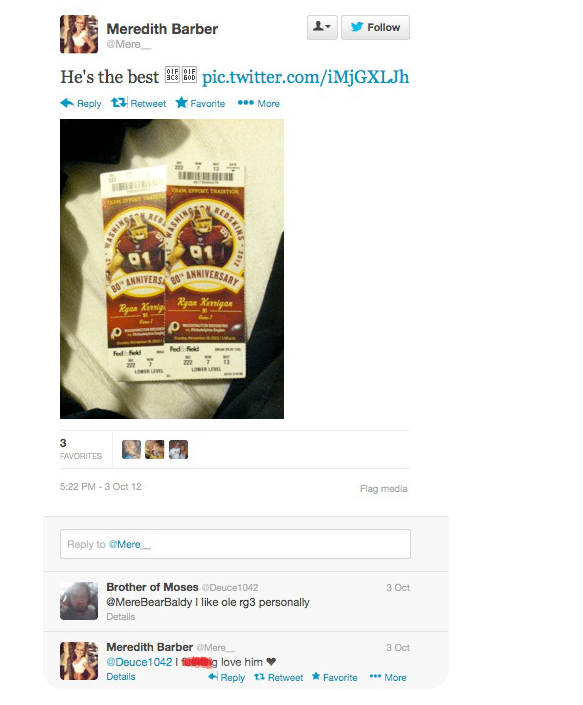Flag media on this tweet

(383, 489)
